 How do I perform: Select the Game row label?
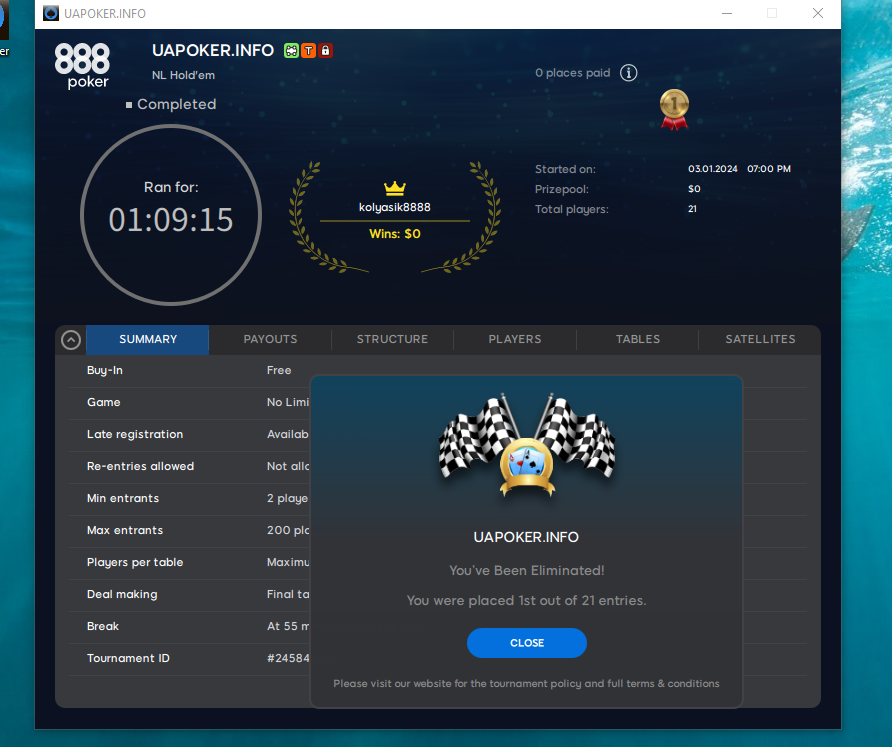(x=104, y=402)
